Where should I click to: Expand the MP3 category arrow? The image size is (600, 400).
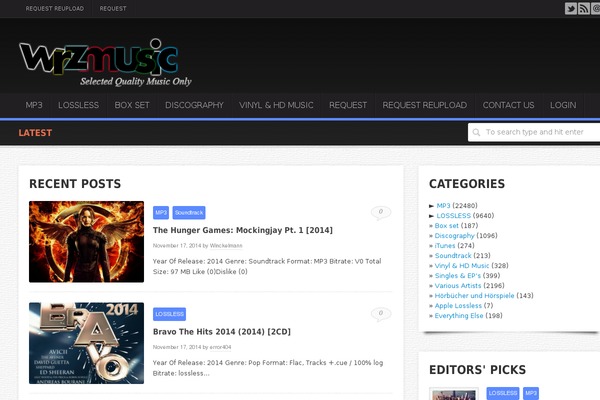tap(432, 205)
